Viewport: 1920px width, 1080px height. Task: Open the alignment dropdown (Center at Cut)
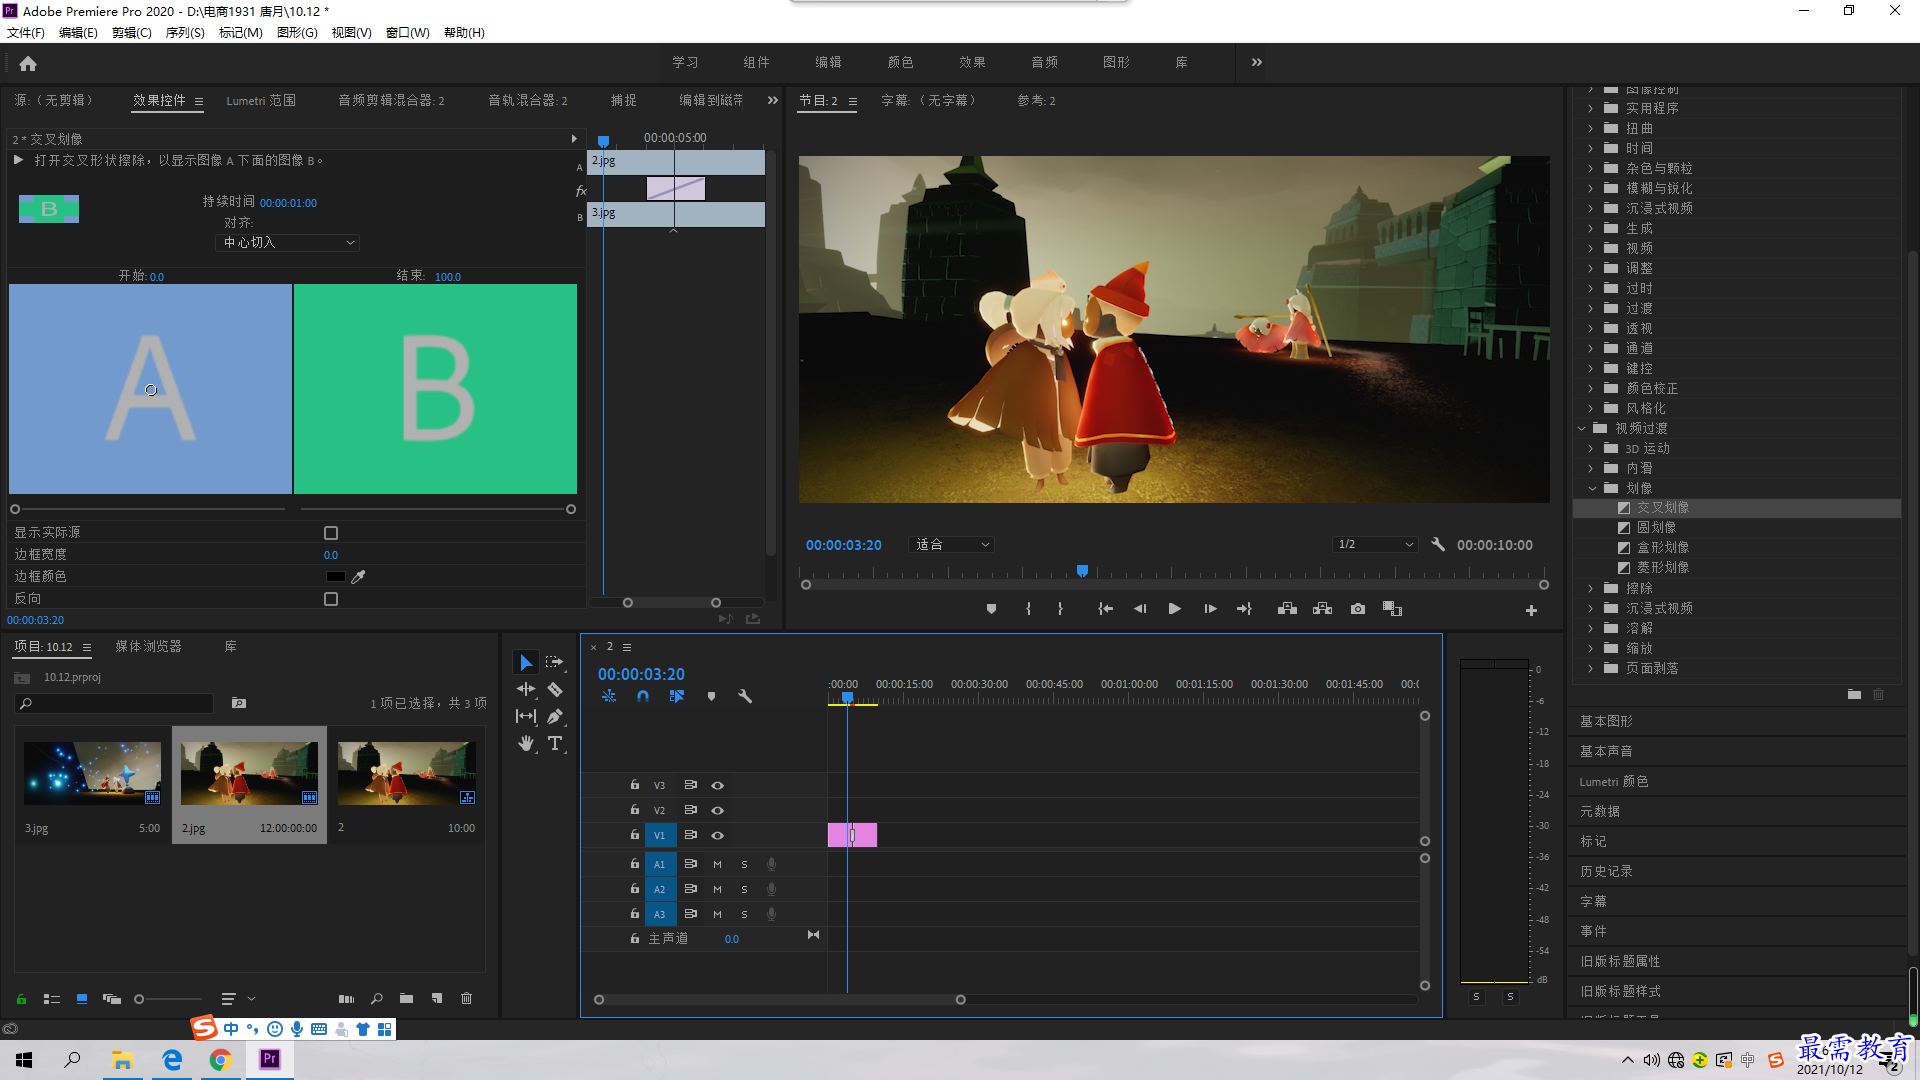(x=287, y=243)
